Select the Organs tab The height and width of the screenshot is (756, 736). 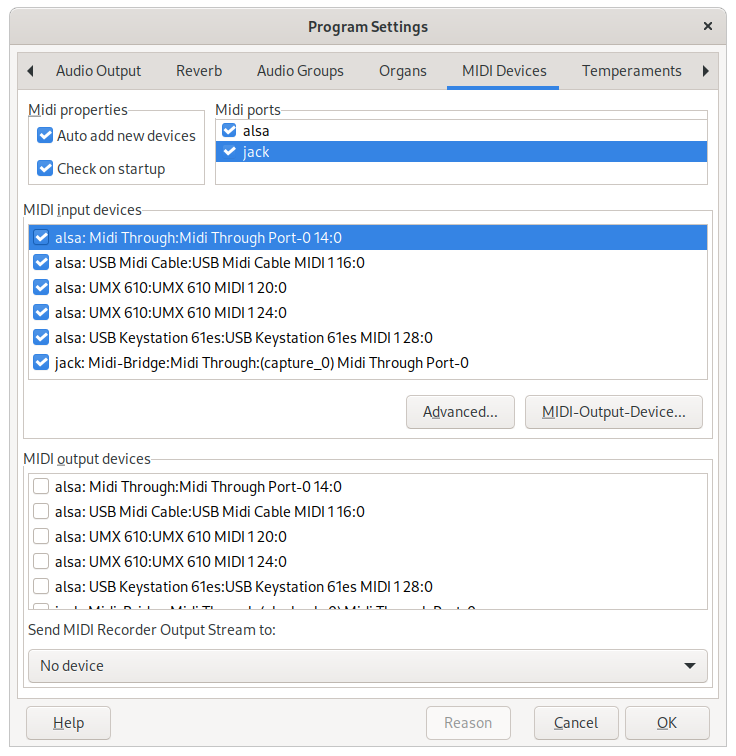click(402, 71)
